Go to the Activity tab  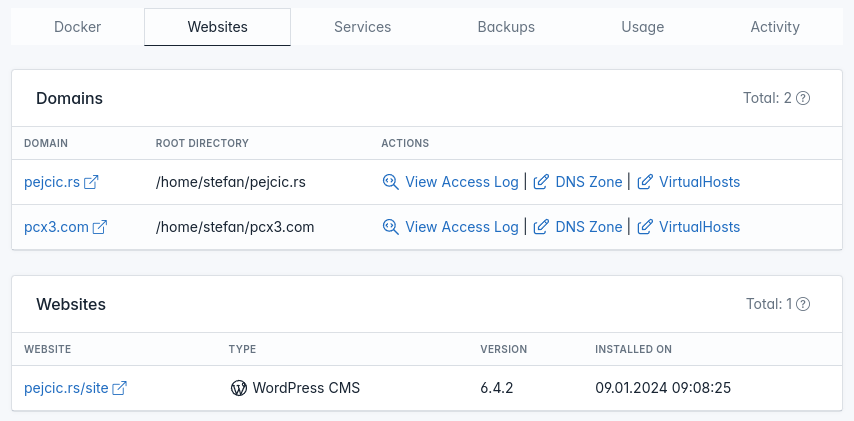point(775,27)
